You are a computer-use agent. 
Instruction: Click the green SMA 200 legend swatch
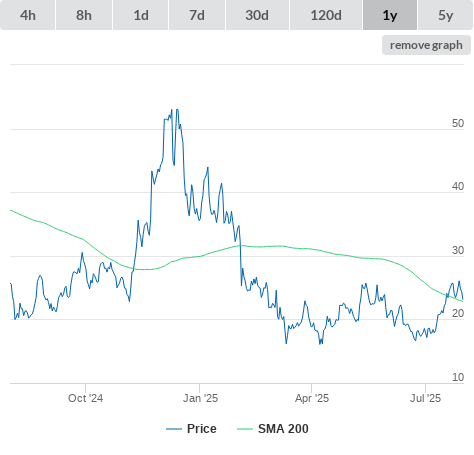tap(245, 429)
